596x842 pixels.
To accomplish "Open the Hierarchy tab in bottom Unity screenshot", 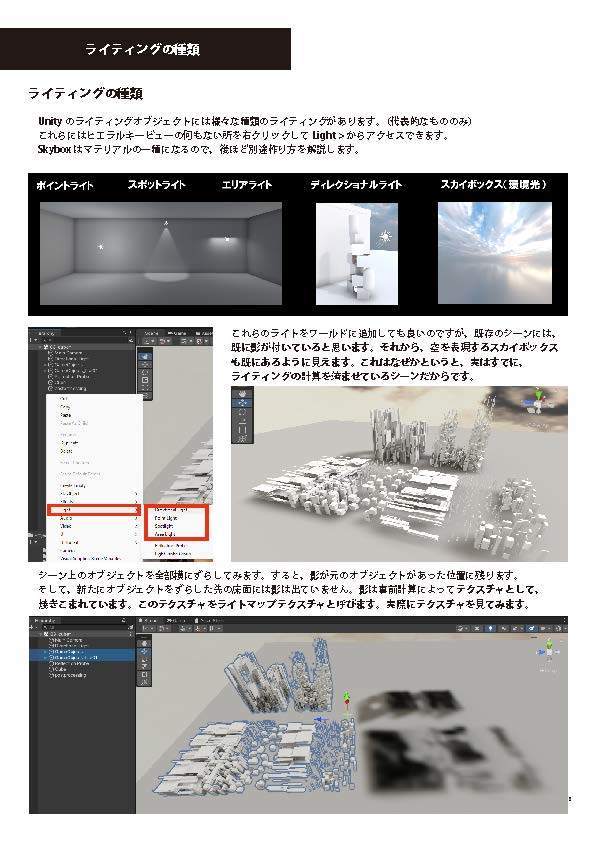I will pos(45,621).
